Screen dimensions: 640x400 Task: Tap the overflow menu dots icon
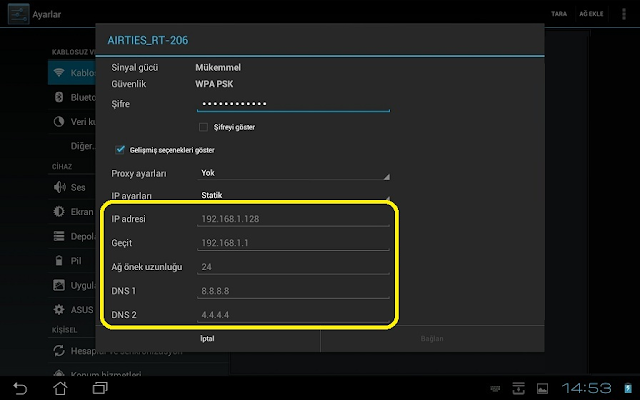click(624, 14)
